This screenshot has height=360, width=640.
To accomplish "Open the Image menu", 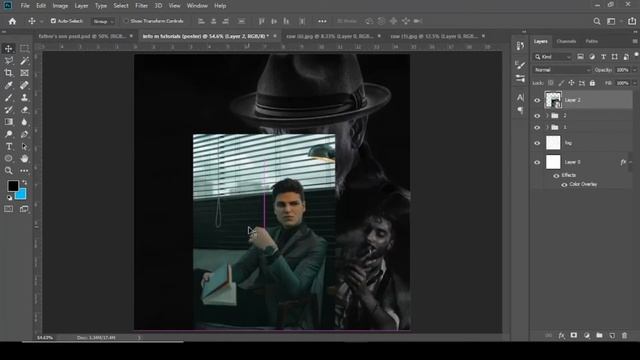I will [x=60, y=6].
